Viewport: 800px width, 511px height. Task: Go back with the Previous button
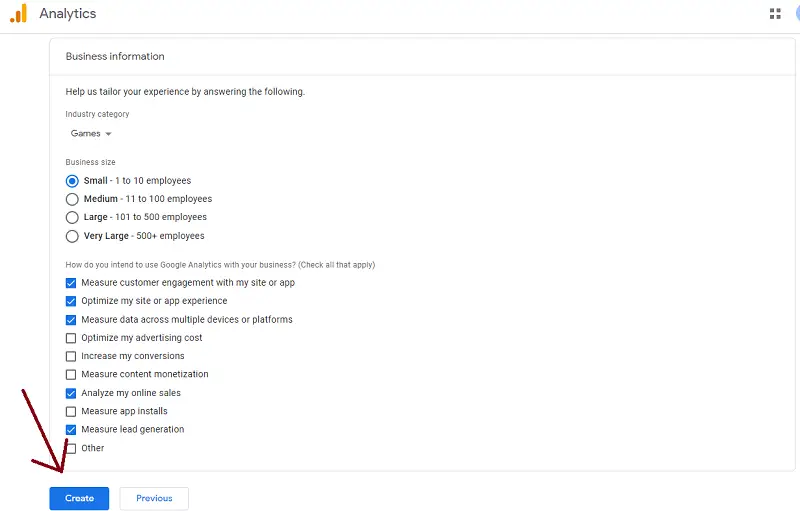[154, 498]
